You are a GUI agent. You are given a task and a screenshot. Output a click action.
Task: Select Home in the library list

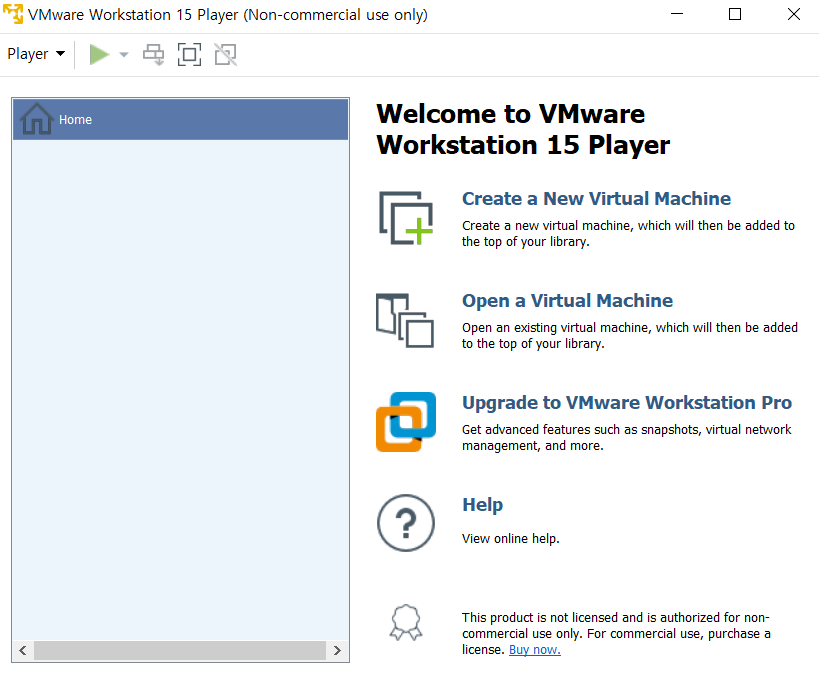[x=180, y=120]
